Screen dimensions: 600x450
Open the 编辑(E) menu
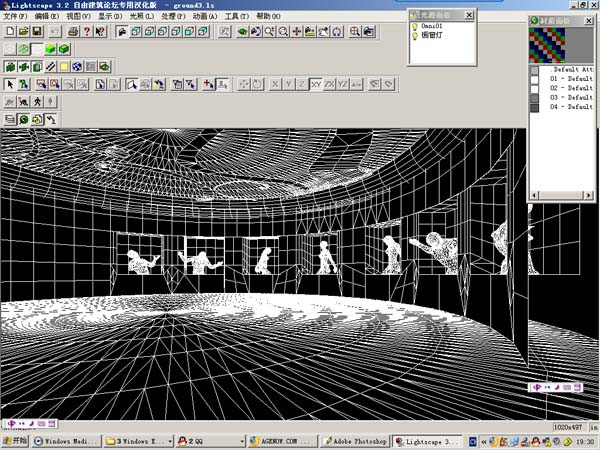coord(47,16)
